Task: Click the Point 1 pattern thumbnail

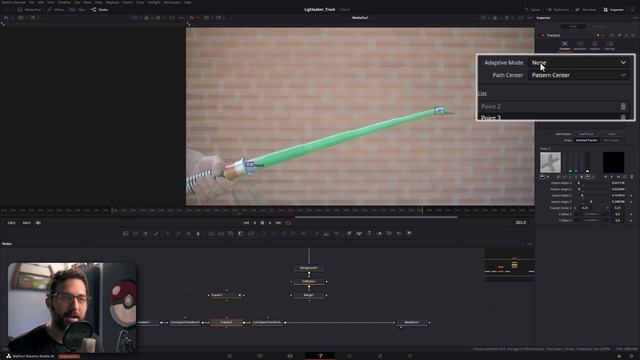Action: click(550, 162)
